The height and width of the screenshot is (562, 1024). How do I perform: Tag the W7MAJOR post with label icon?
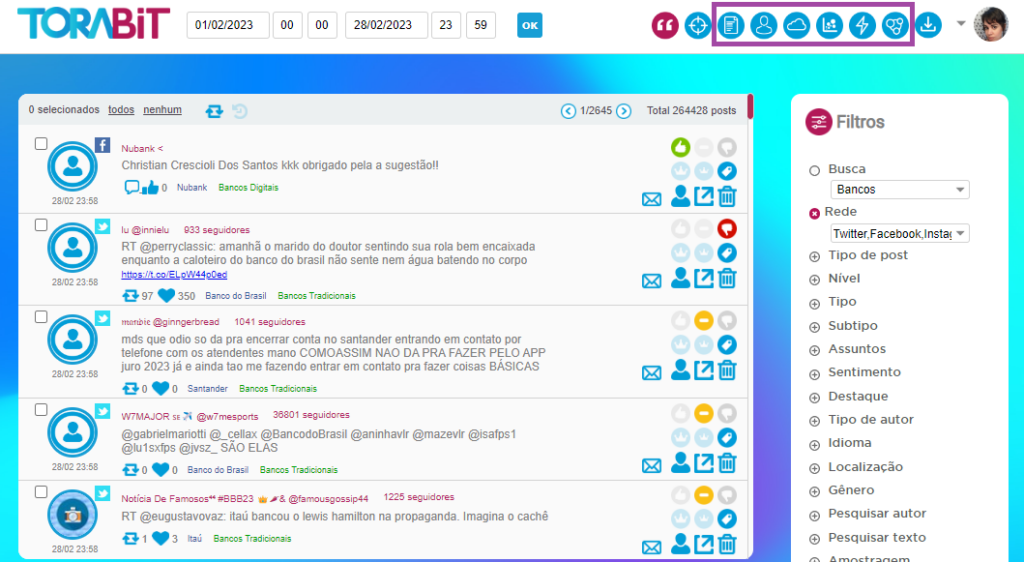click(x=727, y=437)
